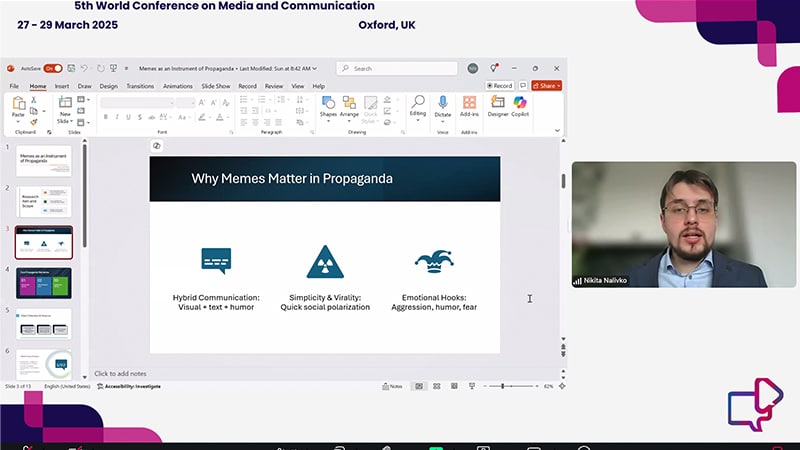The height and width of the screenshot is (450, 800).
Task: Click the Record button
Action: click(x=500, y=86)
